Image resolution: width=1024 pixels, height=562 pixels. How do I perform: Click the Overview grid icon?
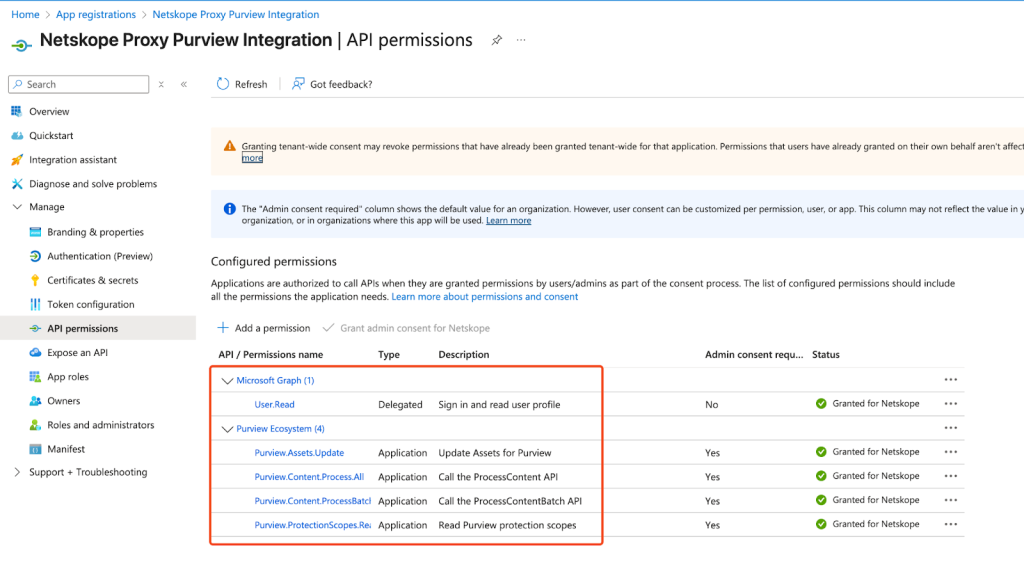click(x=16, y=112)
